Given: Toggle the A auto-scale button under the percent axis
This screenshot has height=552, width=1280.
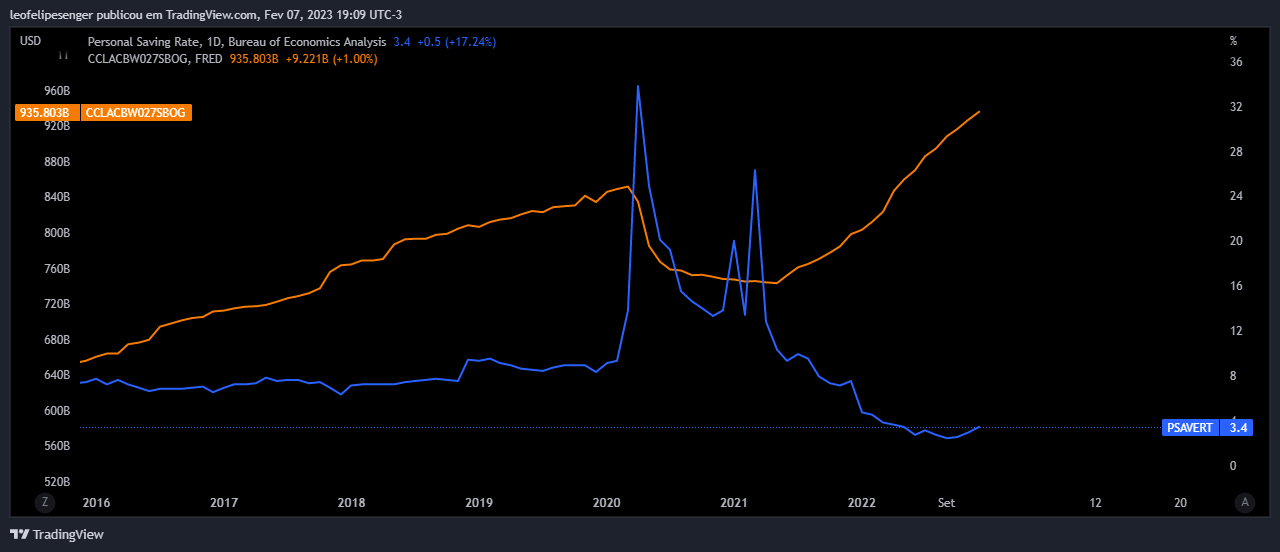Looking at the screenshot, I should 1245,503.
